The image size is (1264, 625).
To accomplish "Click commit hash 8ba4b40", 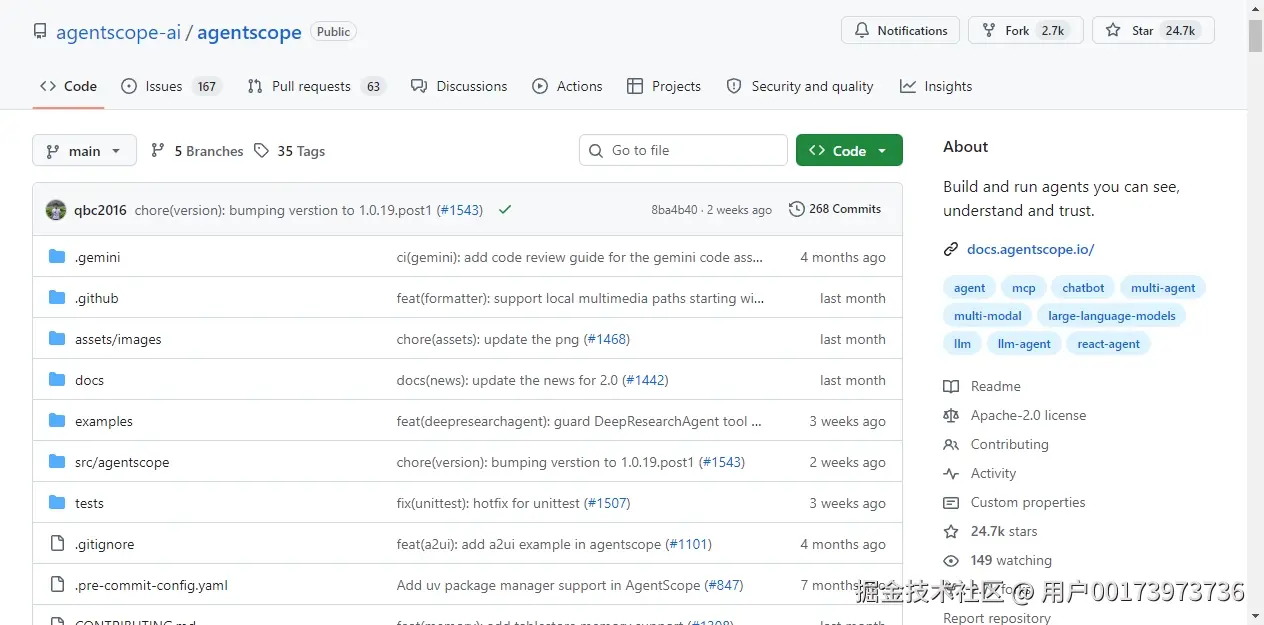I will [x=674, y=210].
